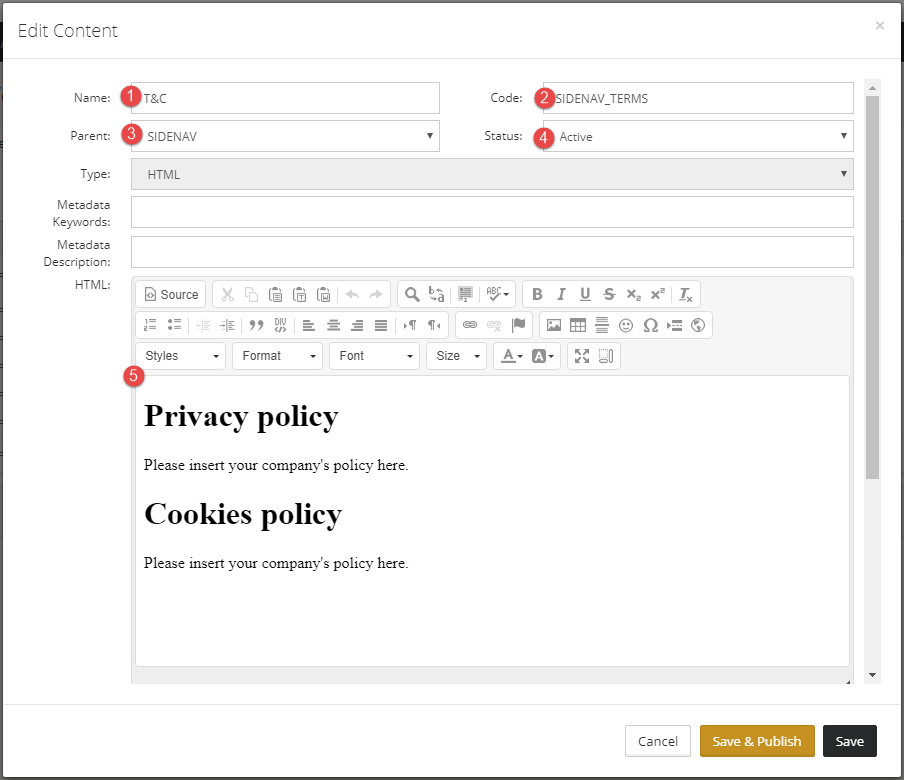Open the Styles dropdown menu
Viewport: 904px width, 780px height.
click(x=180, y=356)
